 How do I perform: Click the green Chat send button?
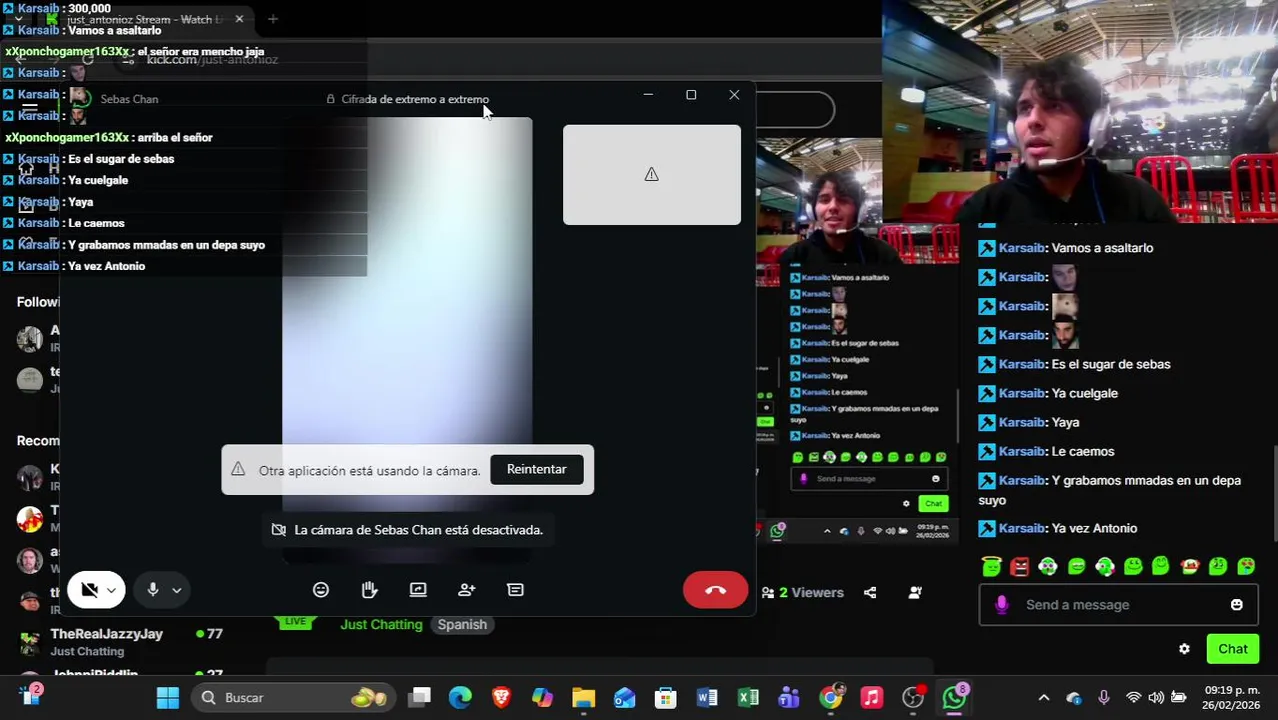(1232, 649)
